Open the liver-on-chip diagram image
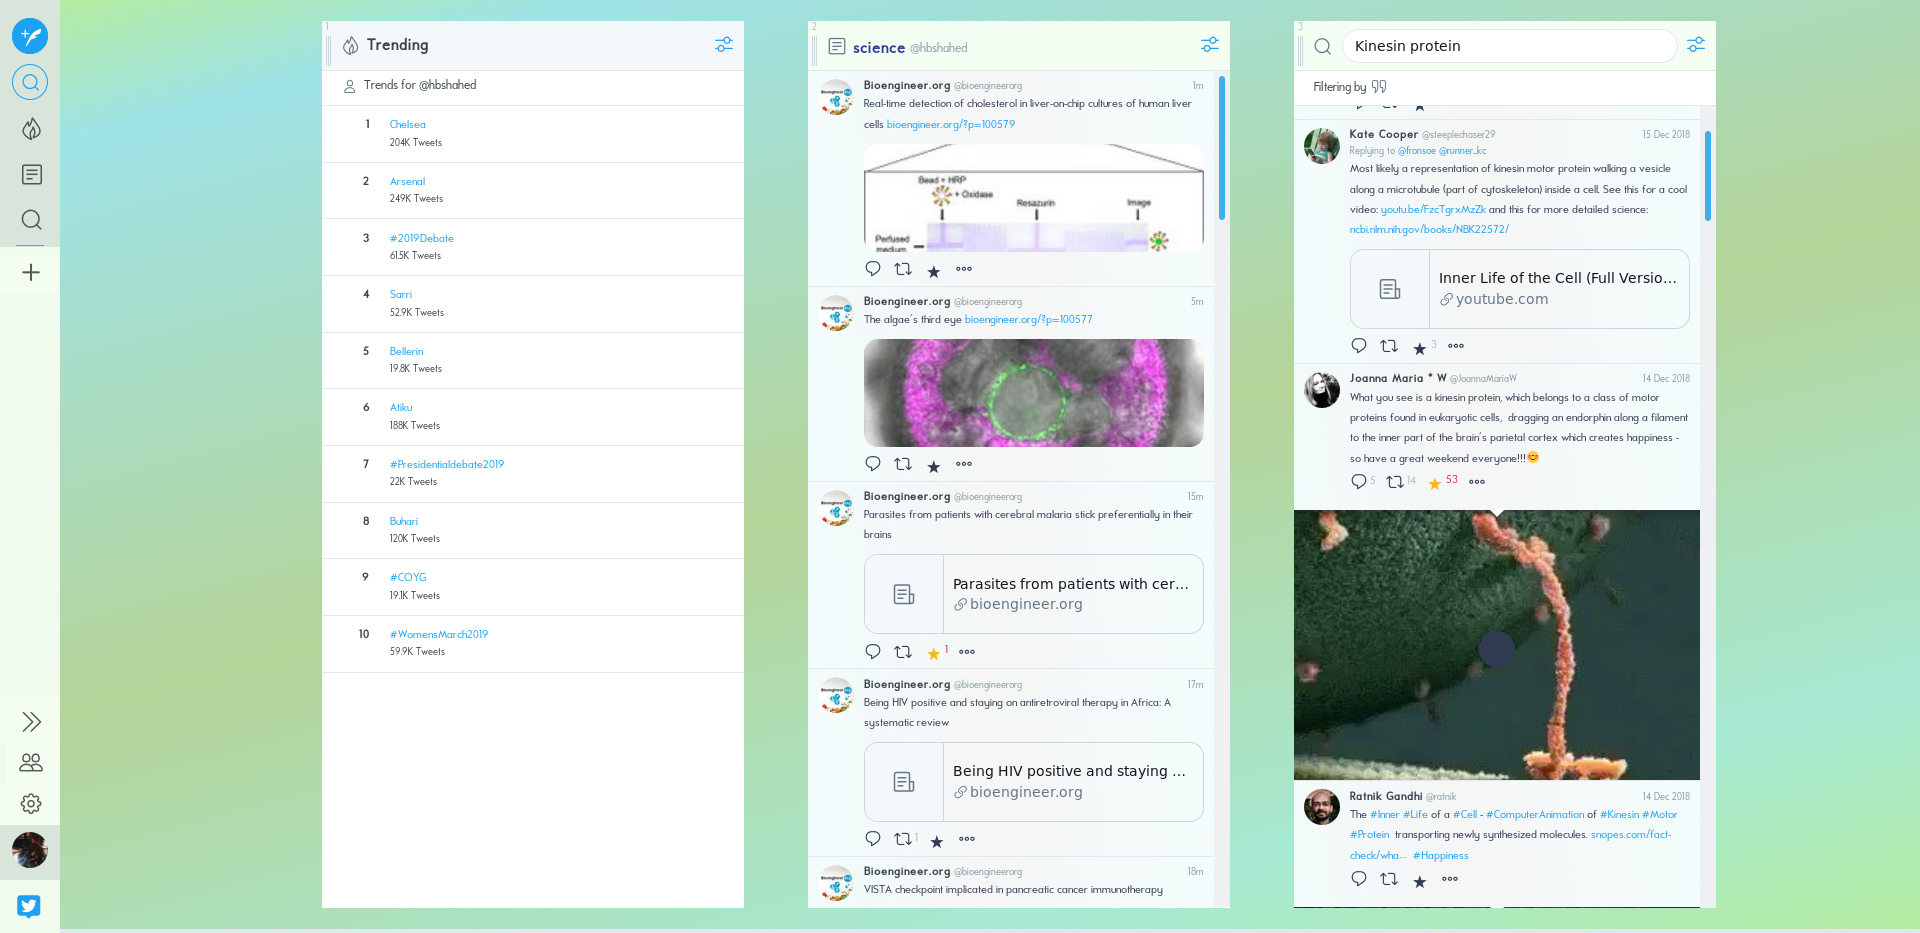The width and height of the screenshot is (1920, 933). (x=1034, y=198)
